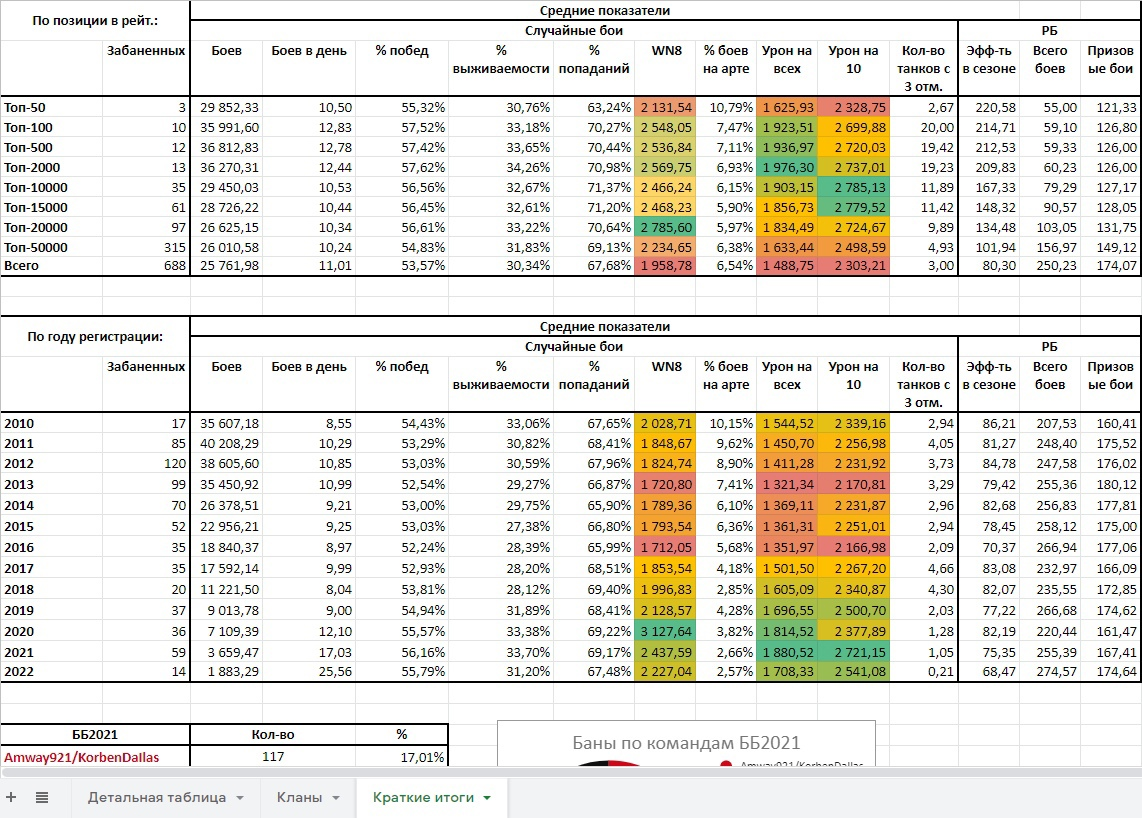Click cell 1 880,52 in 2021 row
Screen dimensions: 1142x818
787,653
